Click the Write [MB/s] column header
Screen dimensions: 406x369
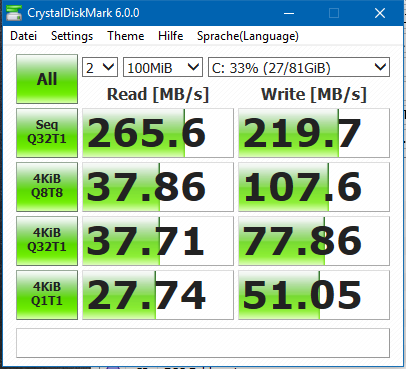coord(314,94)
